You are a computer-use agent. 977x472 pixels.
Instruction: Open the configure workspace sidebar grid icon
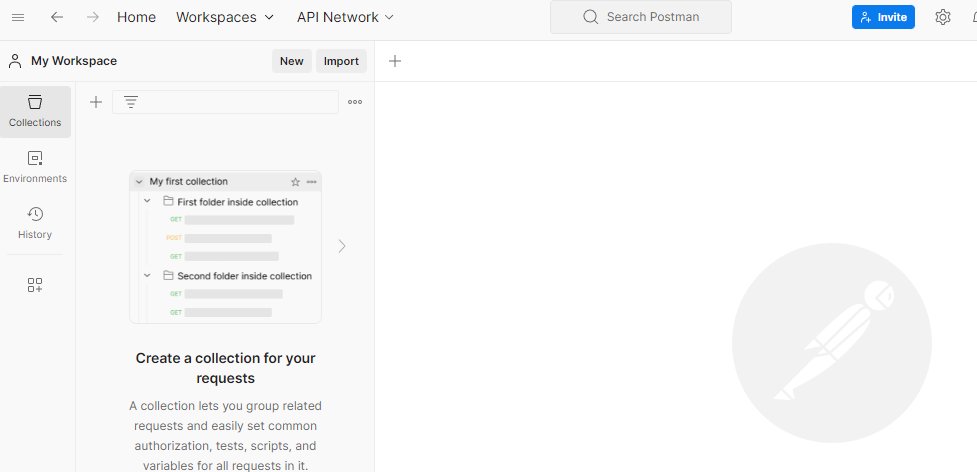[35, 285]
